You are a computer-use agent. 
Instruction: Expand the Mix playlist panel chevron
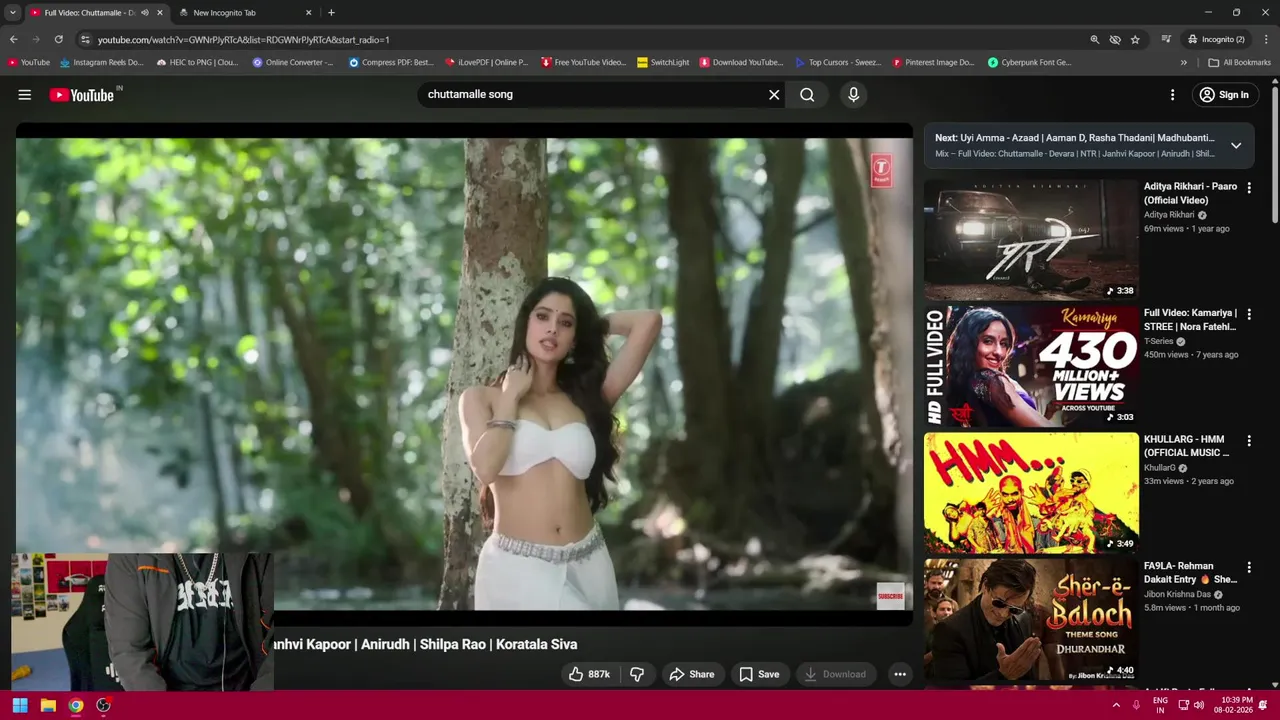[1236, 145]
